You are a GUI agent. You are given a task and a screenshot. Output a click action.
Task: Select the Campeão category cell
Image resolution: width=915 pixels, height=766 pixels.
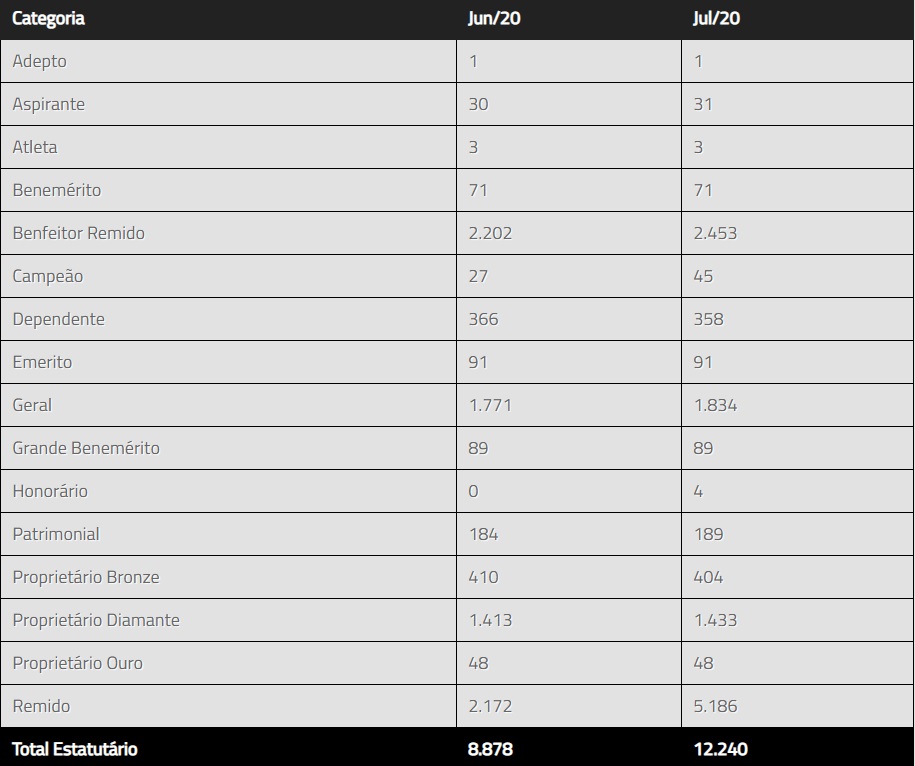pyautogui.click(x=48, y=276)
